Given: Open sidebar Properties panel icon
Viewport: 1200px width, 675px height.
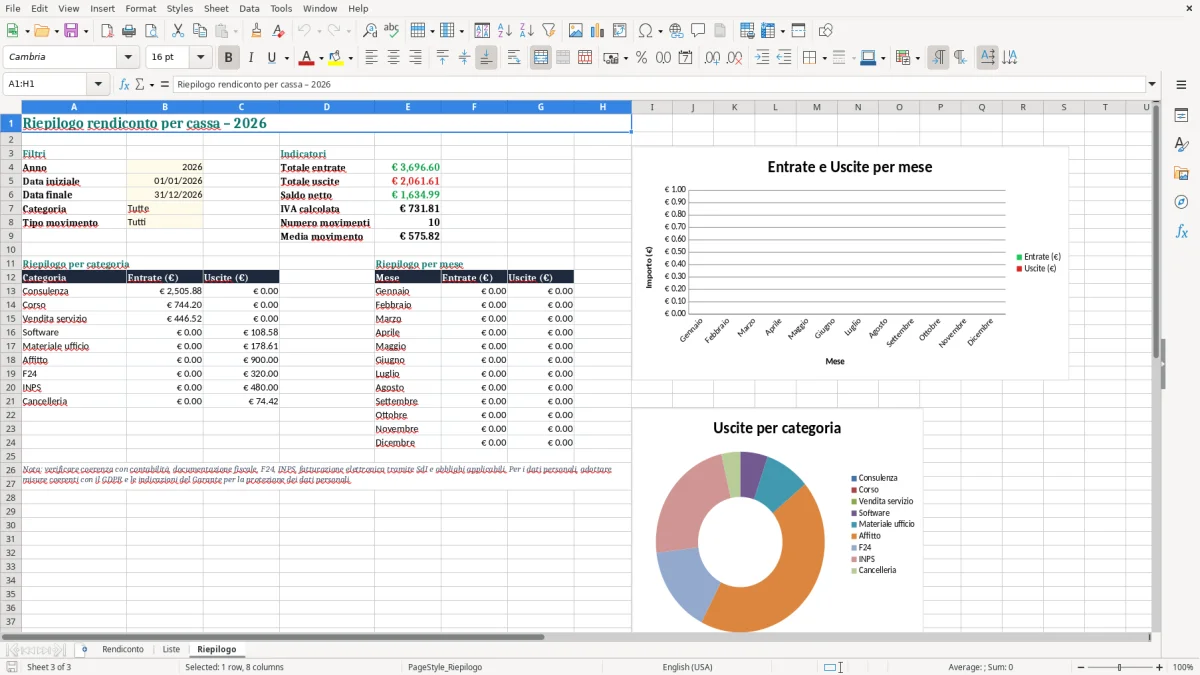Looking at the screenshot, I should tap(1181, 116).
